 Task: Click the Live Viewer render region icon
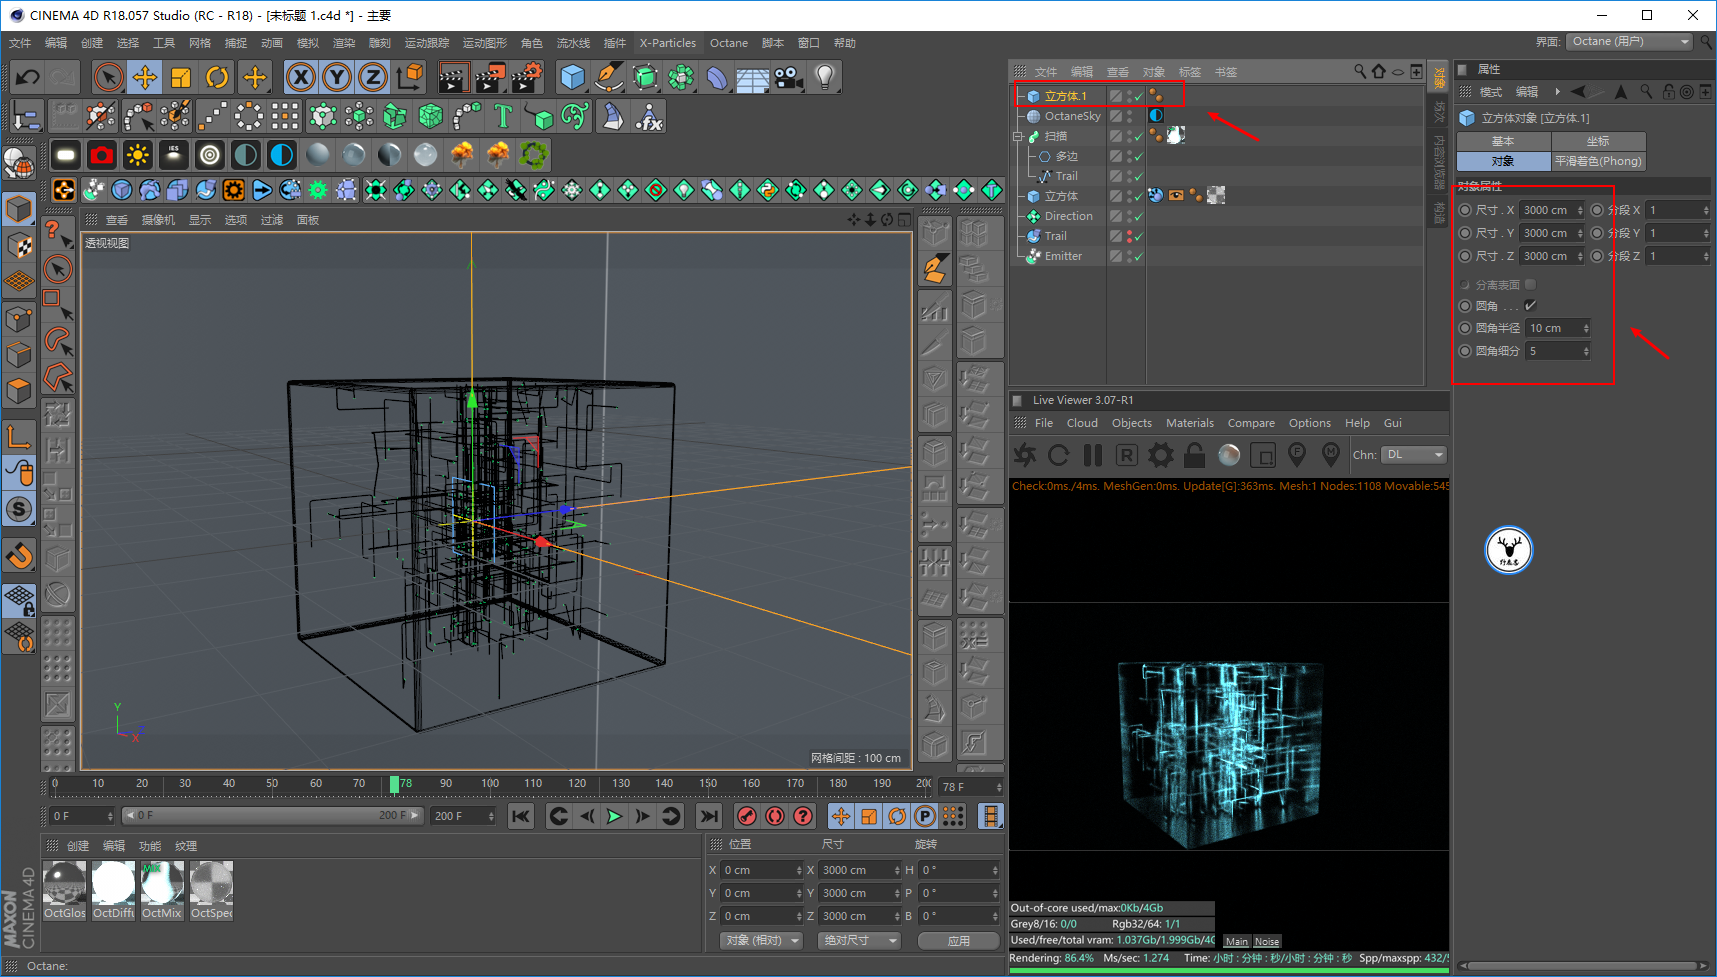pos(1263,455)
